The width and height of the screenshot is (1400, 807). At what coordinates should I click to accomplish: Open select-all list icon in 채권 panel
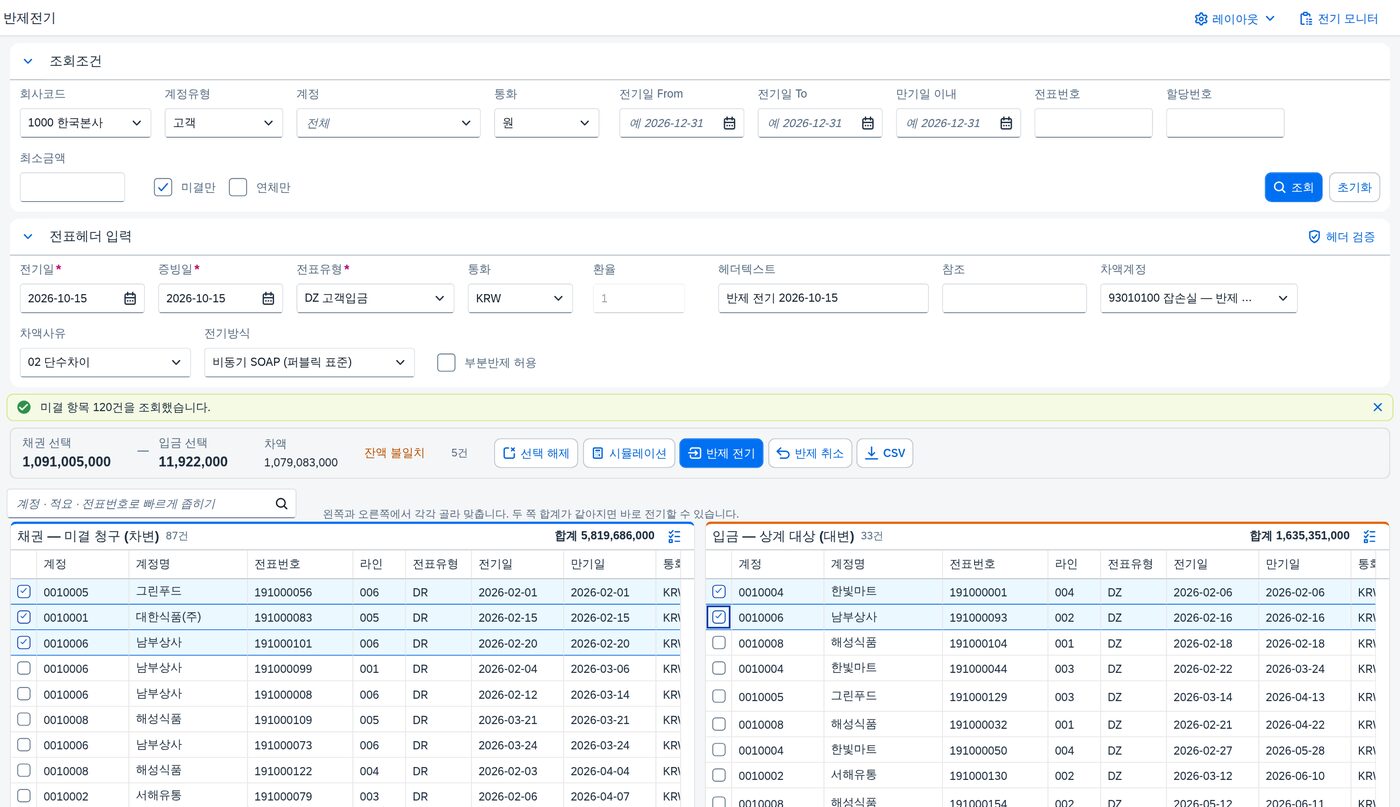tap(674, 536)
